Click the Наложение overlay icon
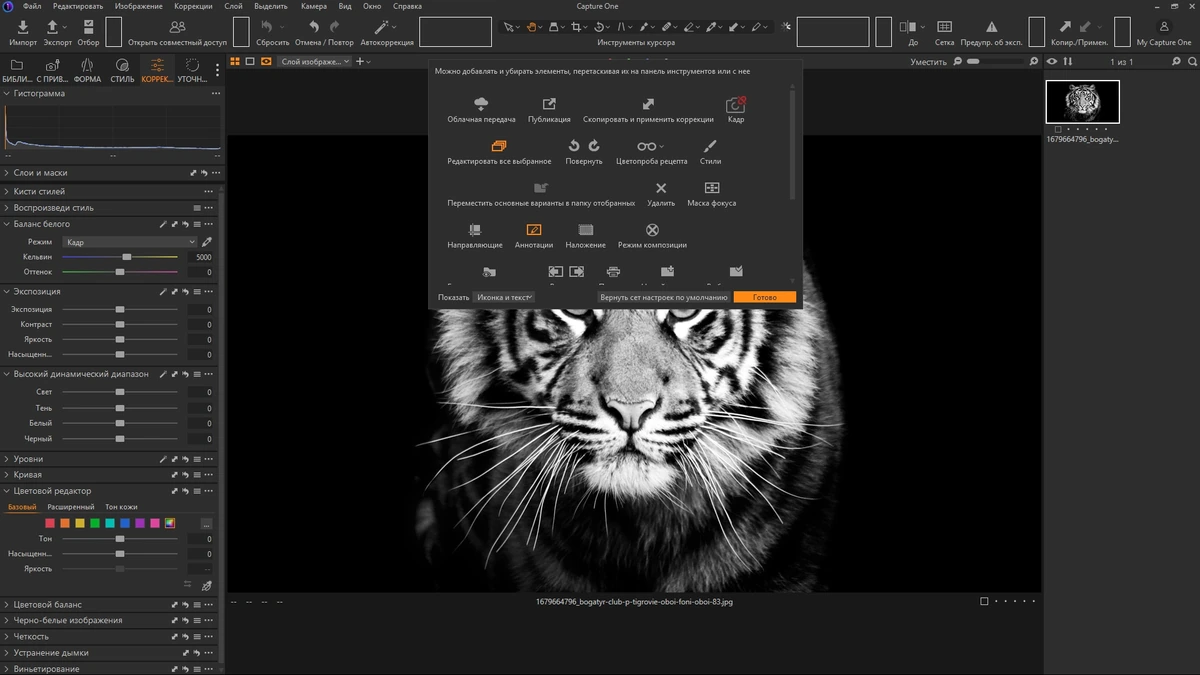Image resolution: width=1200 pixels, height=675 pixels. [586, 230]
